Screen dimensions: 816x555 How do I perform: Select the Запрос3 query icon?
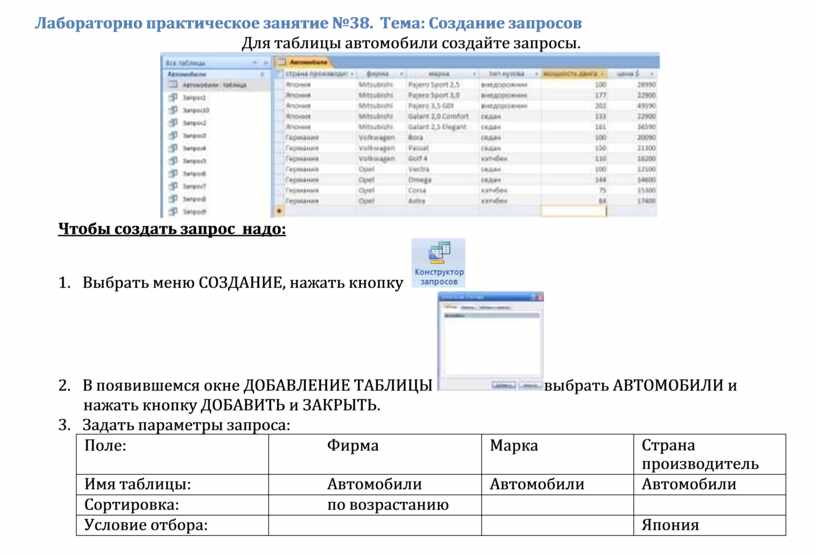[x=173, y=135]
